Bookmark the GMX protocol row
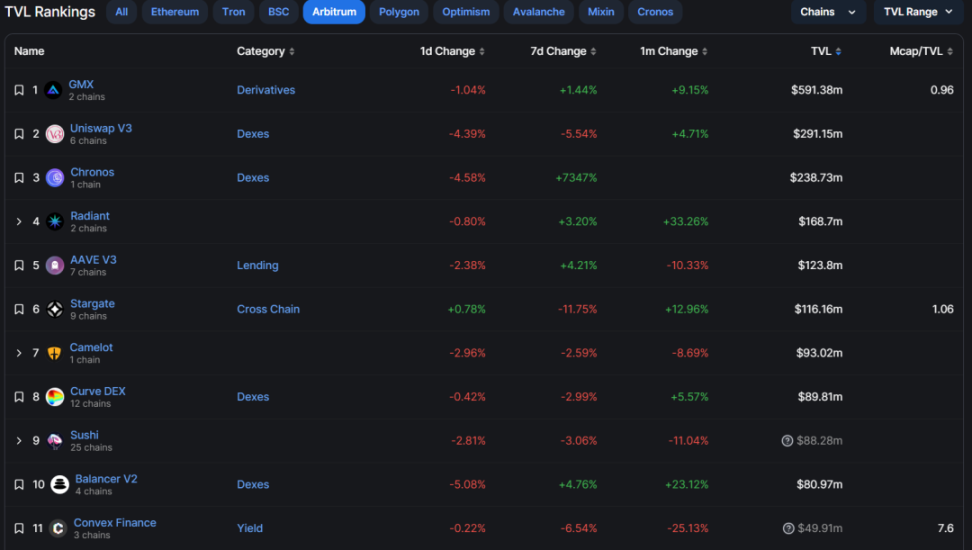 pos(18,90)
